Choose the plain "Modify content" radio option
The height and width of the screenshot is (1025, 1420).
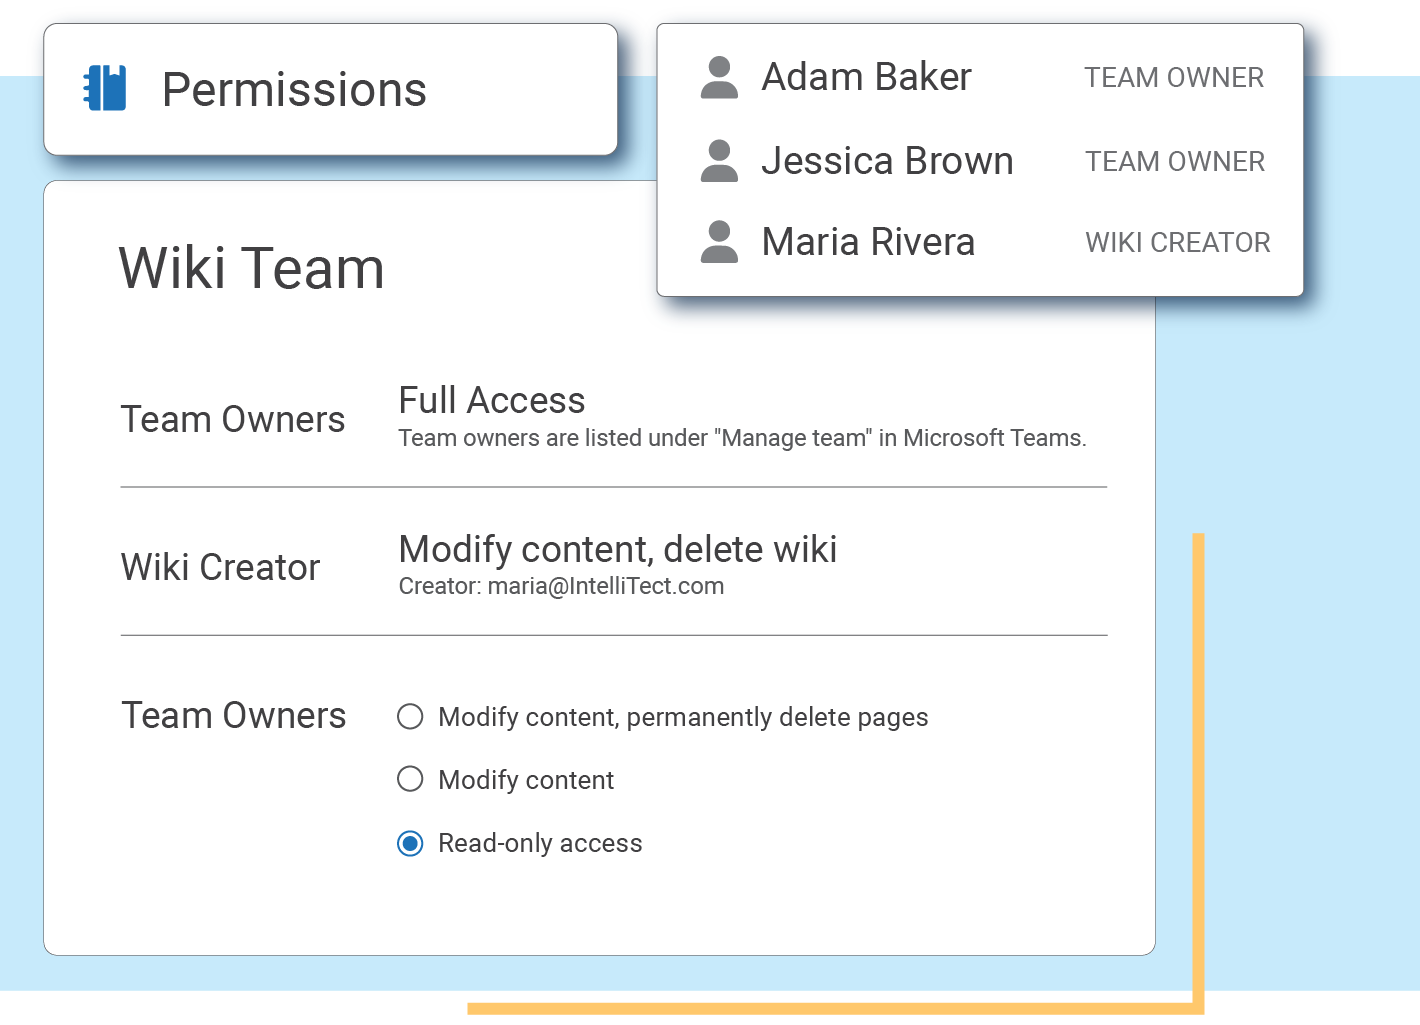pyautogui.click(x=410, y=779)
